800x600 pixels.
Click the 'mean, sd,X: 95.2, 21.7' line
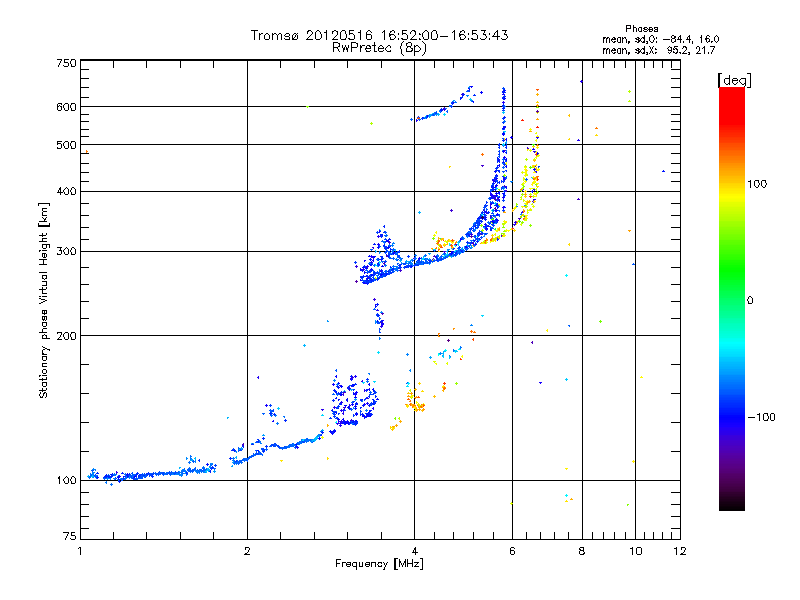point(659,50)
